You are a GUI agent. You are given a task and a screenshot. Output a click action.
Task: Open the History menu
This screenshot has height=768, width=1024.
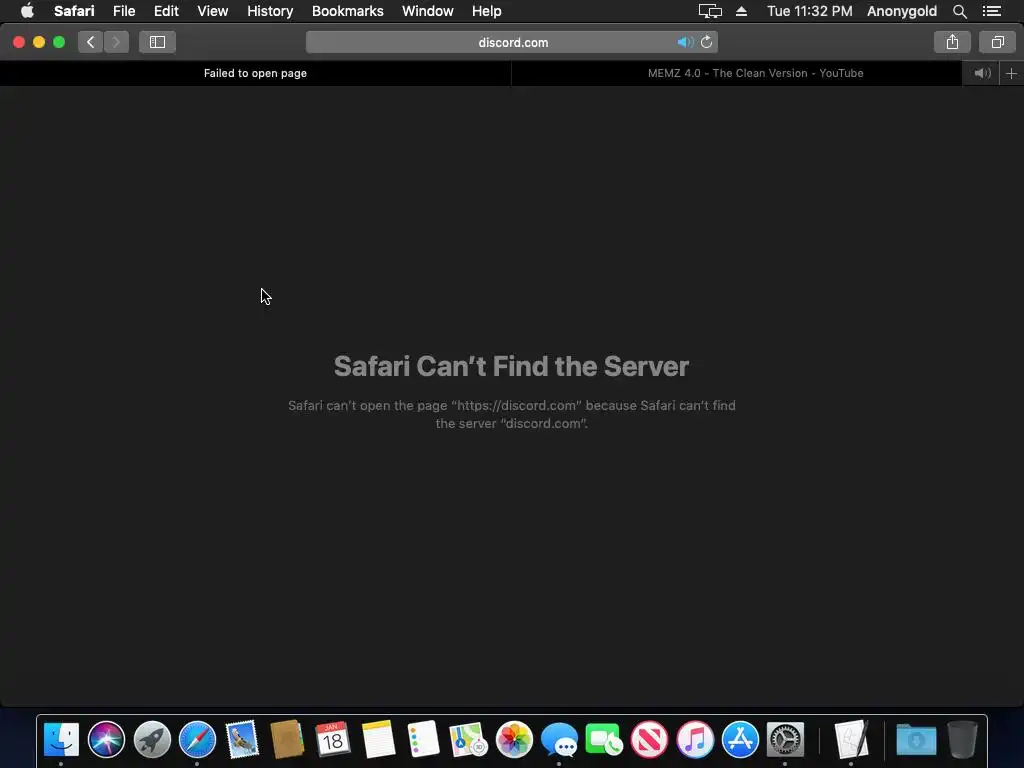point(270,11)
